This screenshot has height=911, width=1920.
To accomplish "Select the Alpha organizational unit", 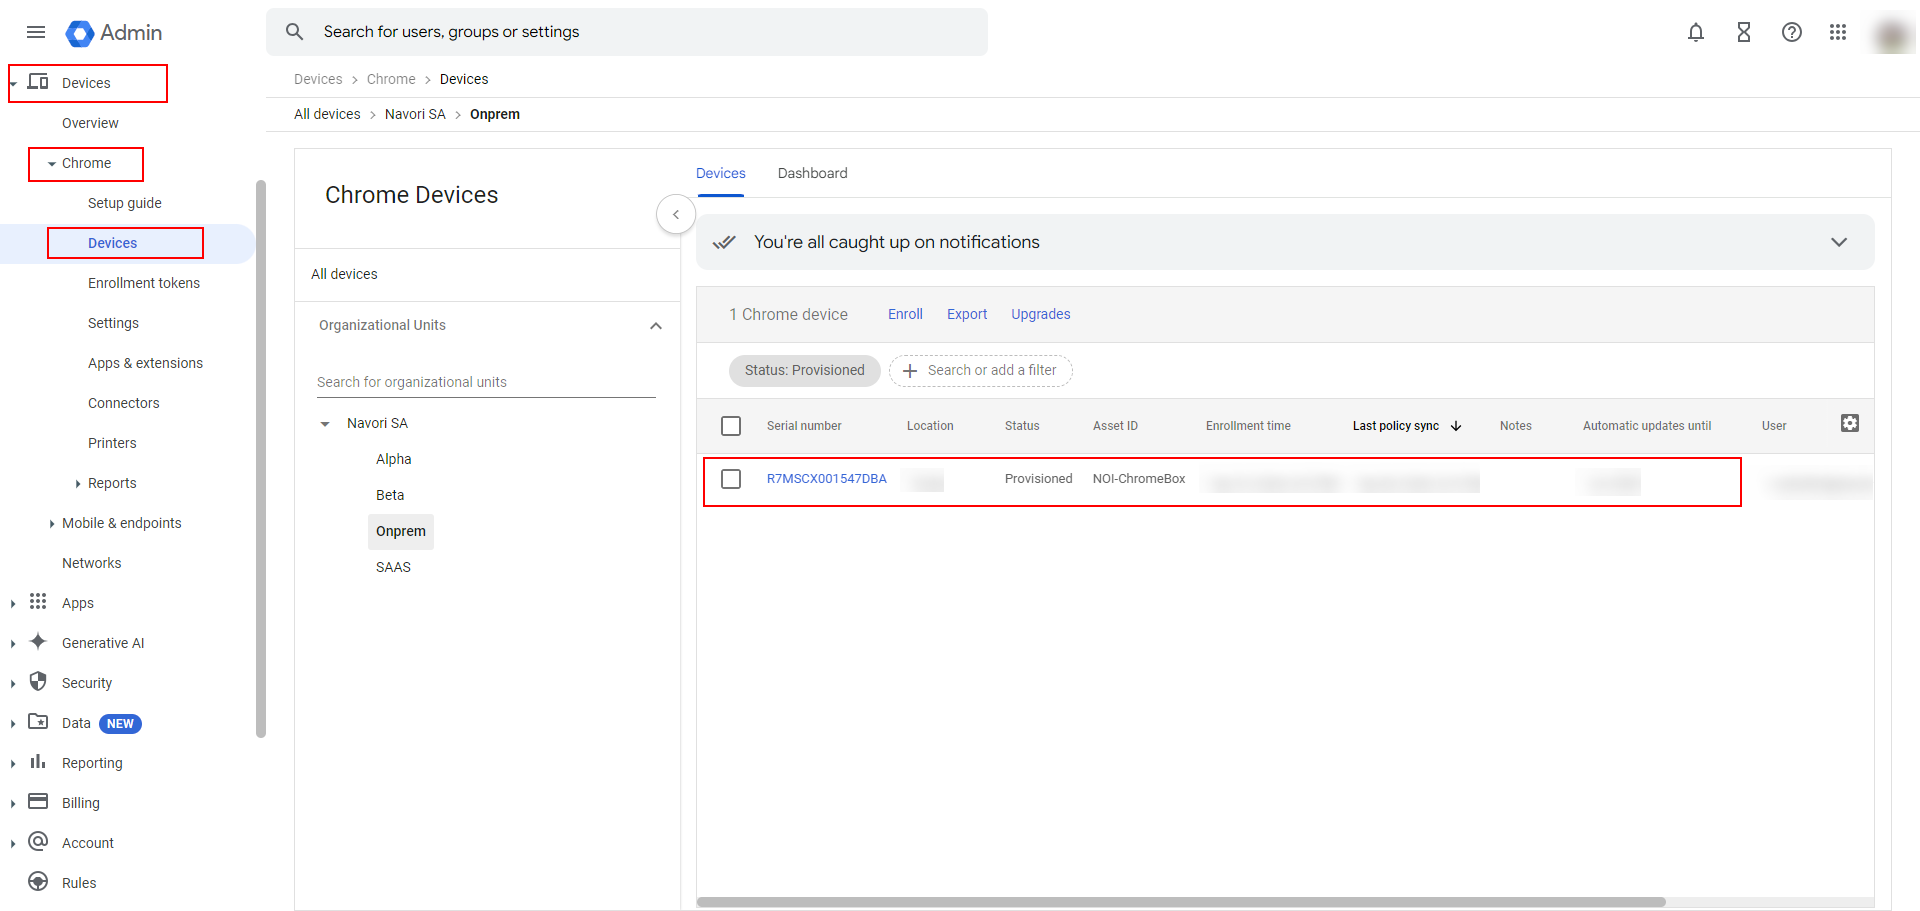I will pyautogui.click(x=394, y=459).
